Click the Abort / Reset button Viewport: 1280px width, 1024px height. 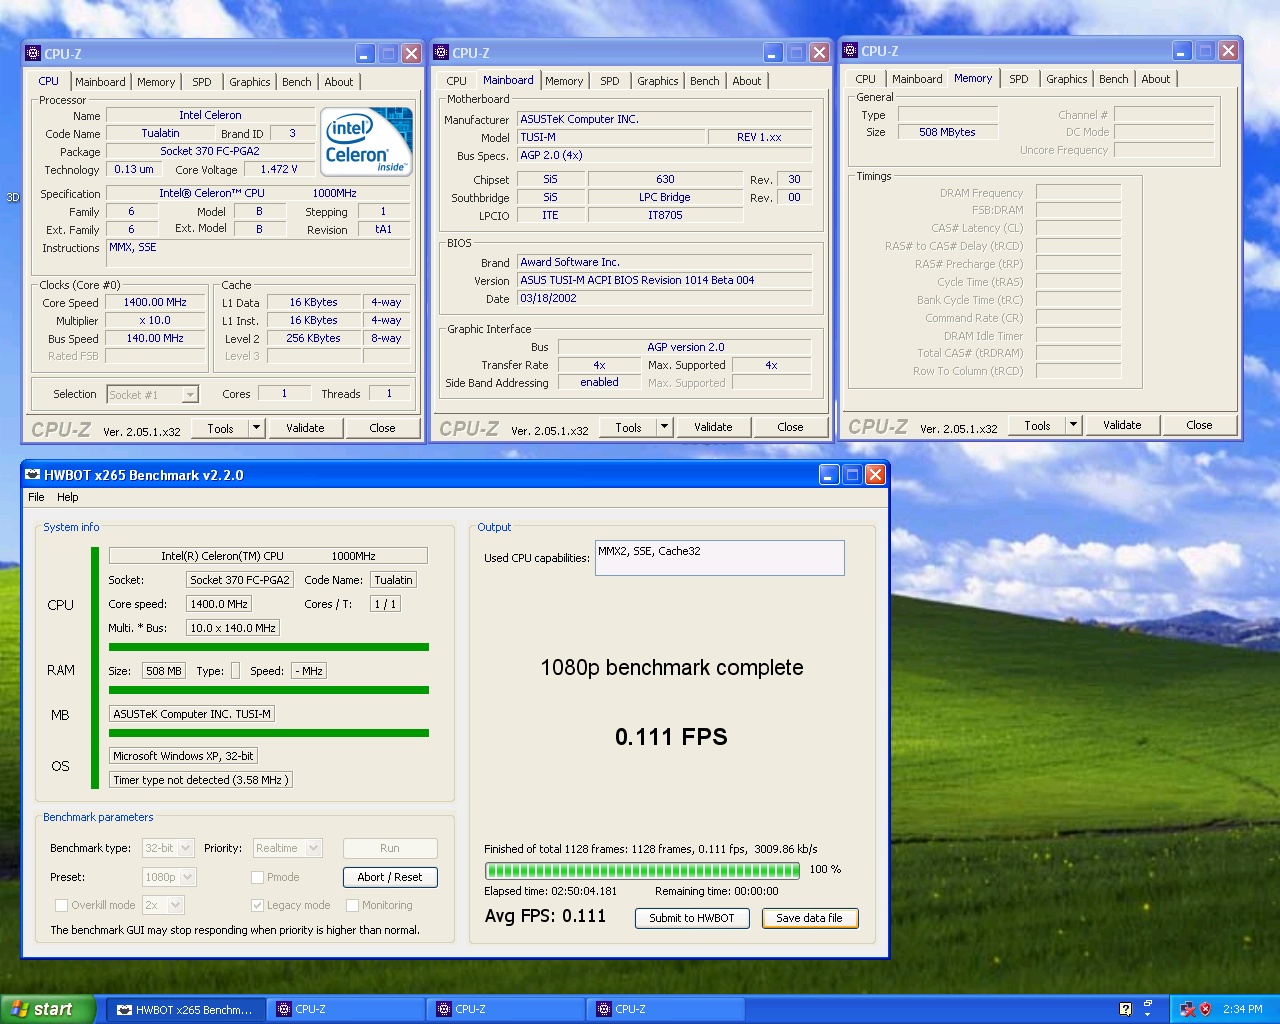click(x=390, y=877)
